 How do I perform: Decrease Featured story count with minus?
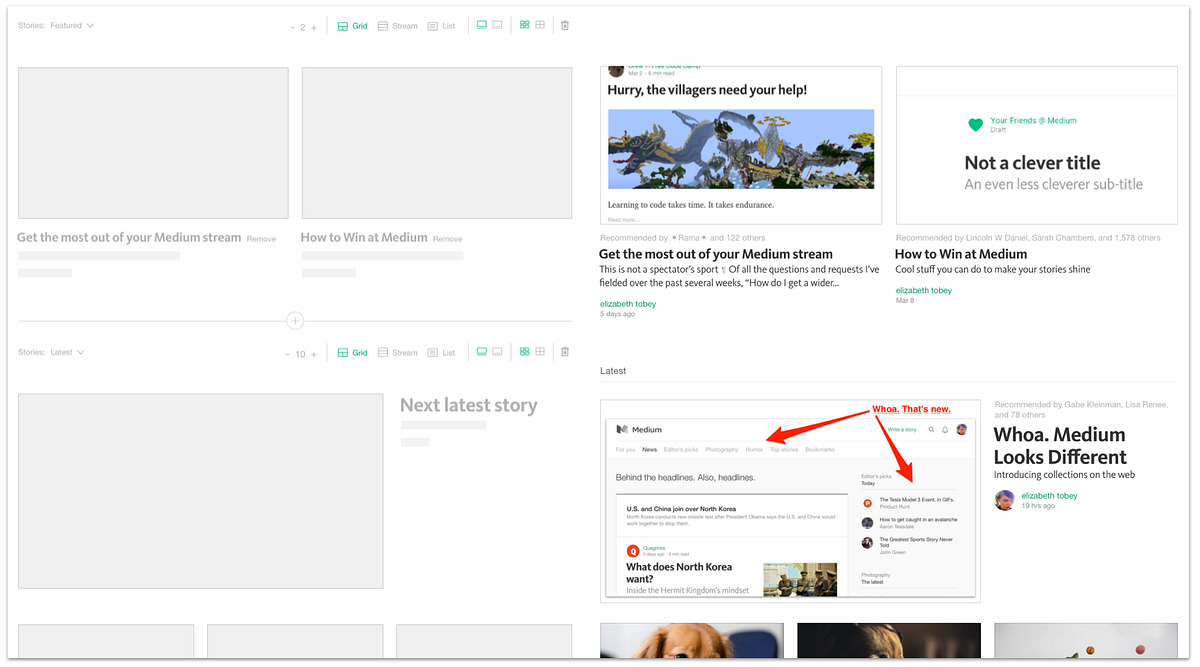[x=291, y=27]
